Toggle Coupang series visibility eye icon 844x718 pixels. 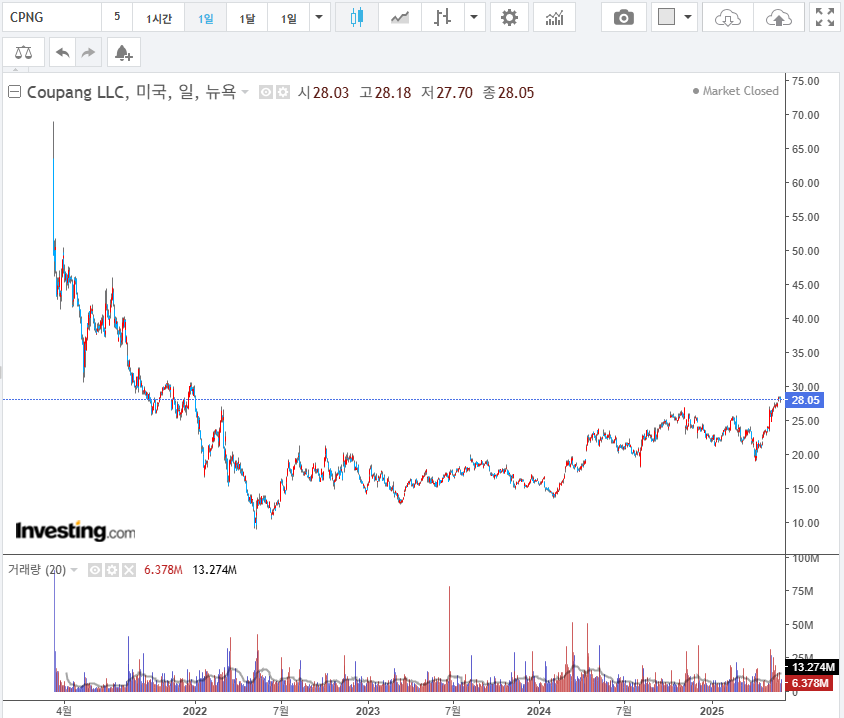pos(266,93)
